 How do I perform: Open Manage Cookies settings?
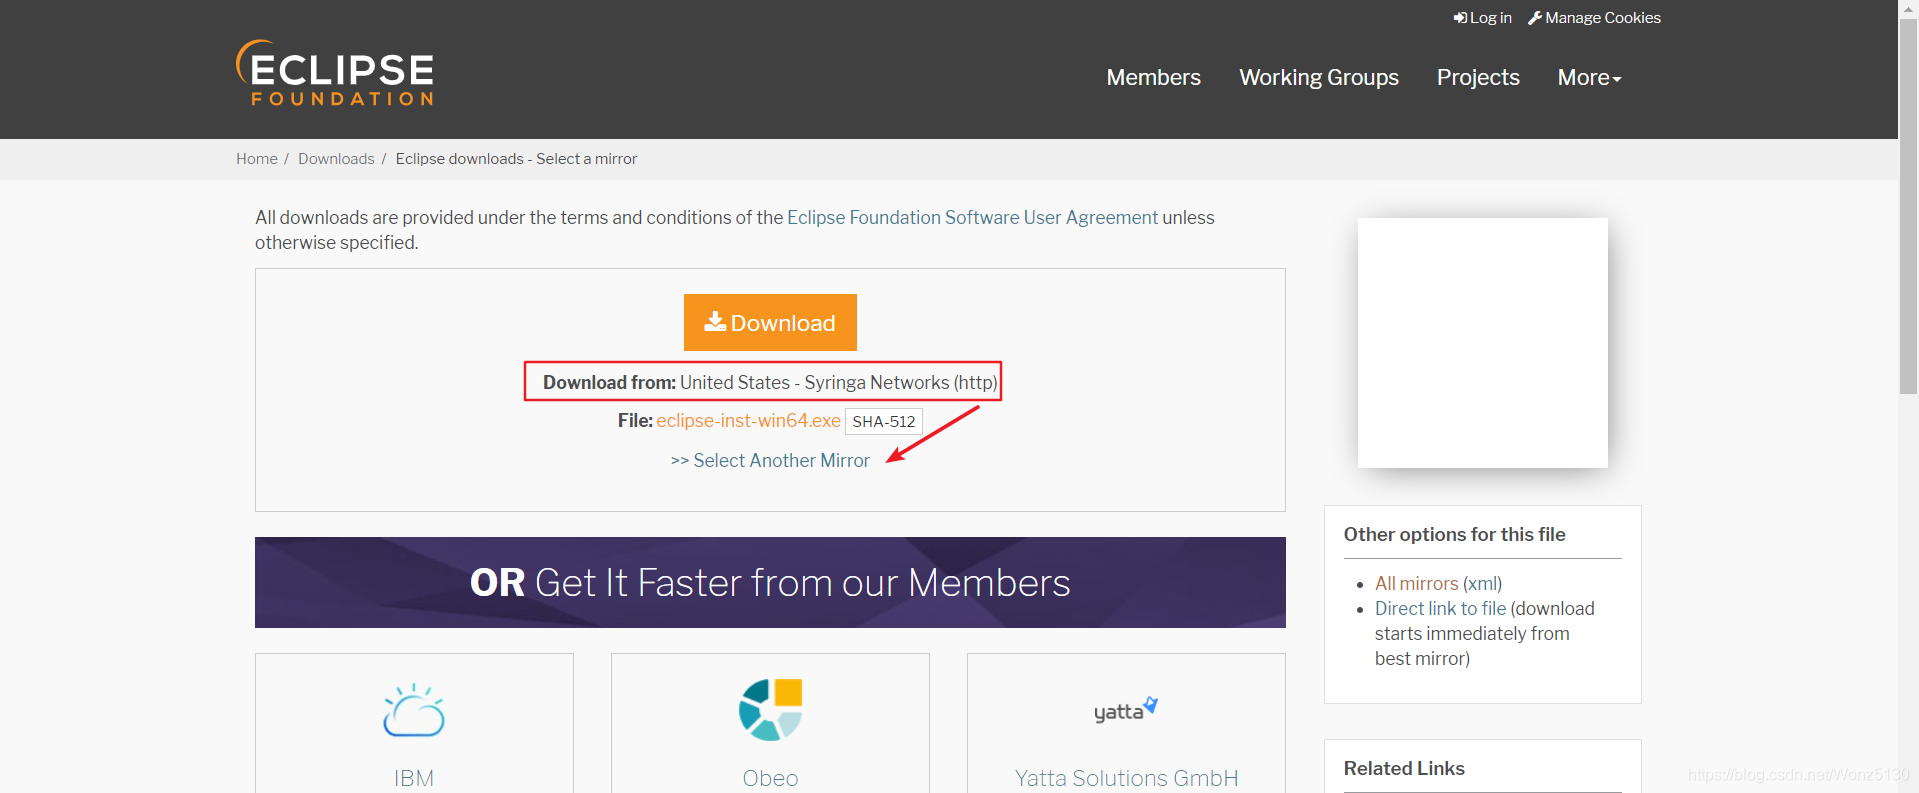pyautogui.click(x=1594, y=18)
